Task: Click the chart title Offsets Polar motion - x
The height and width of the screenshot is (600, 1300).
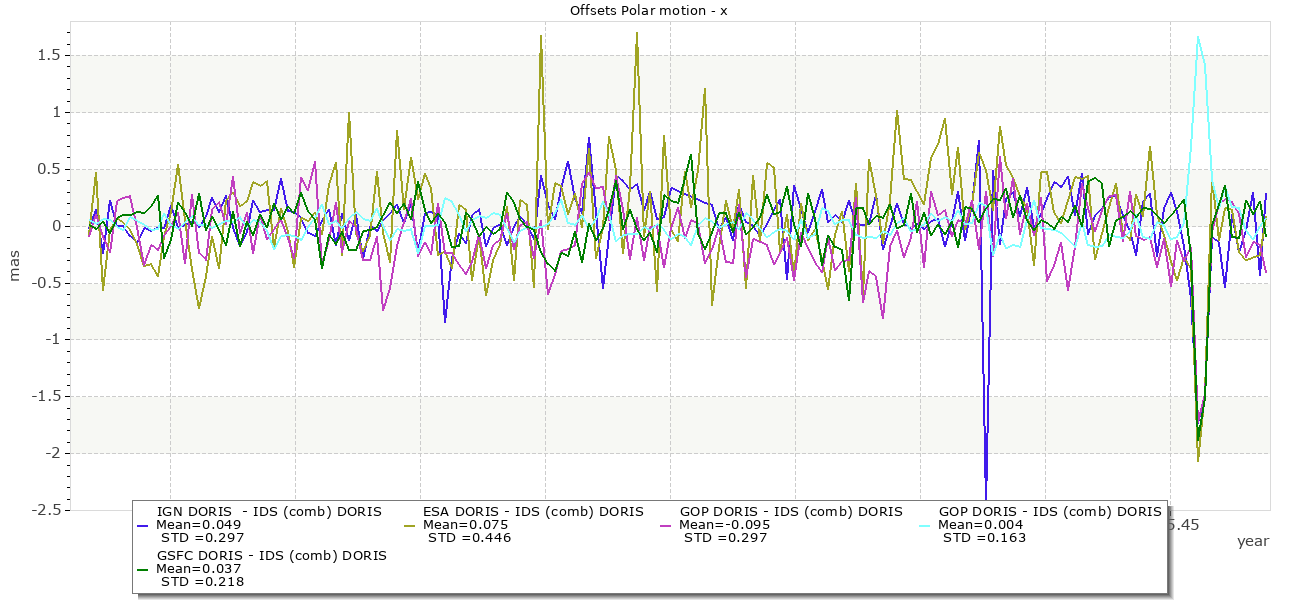Action: [648, 10]
